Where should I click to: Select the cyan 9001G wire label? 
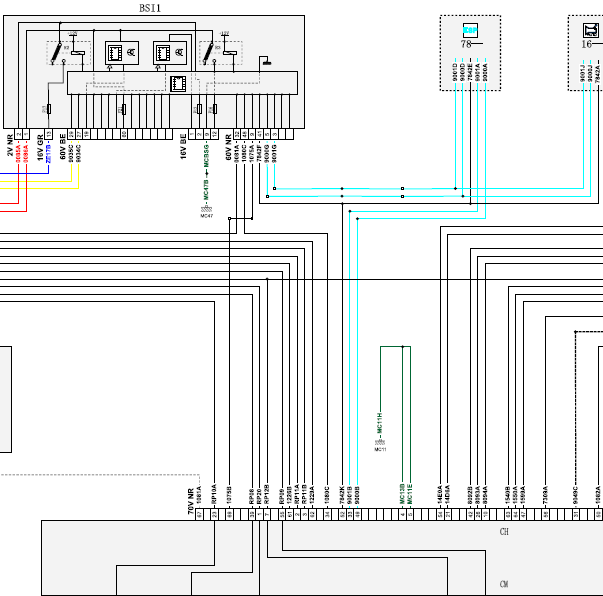[x=275, y=153]
